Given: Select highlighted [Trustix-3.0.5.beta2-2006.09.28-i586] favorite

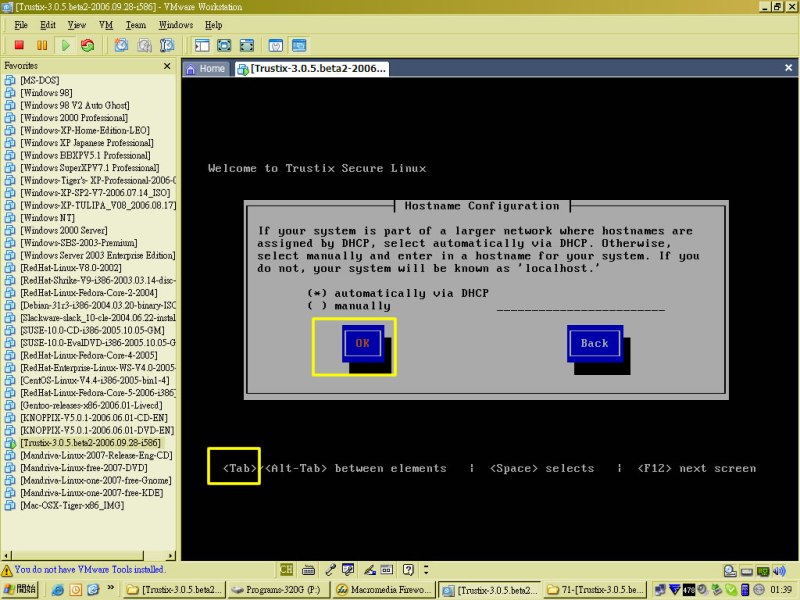Looking at the screenshot, I should coord(90,442).
